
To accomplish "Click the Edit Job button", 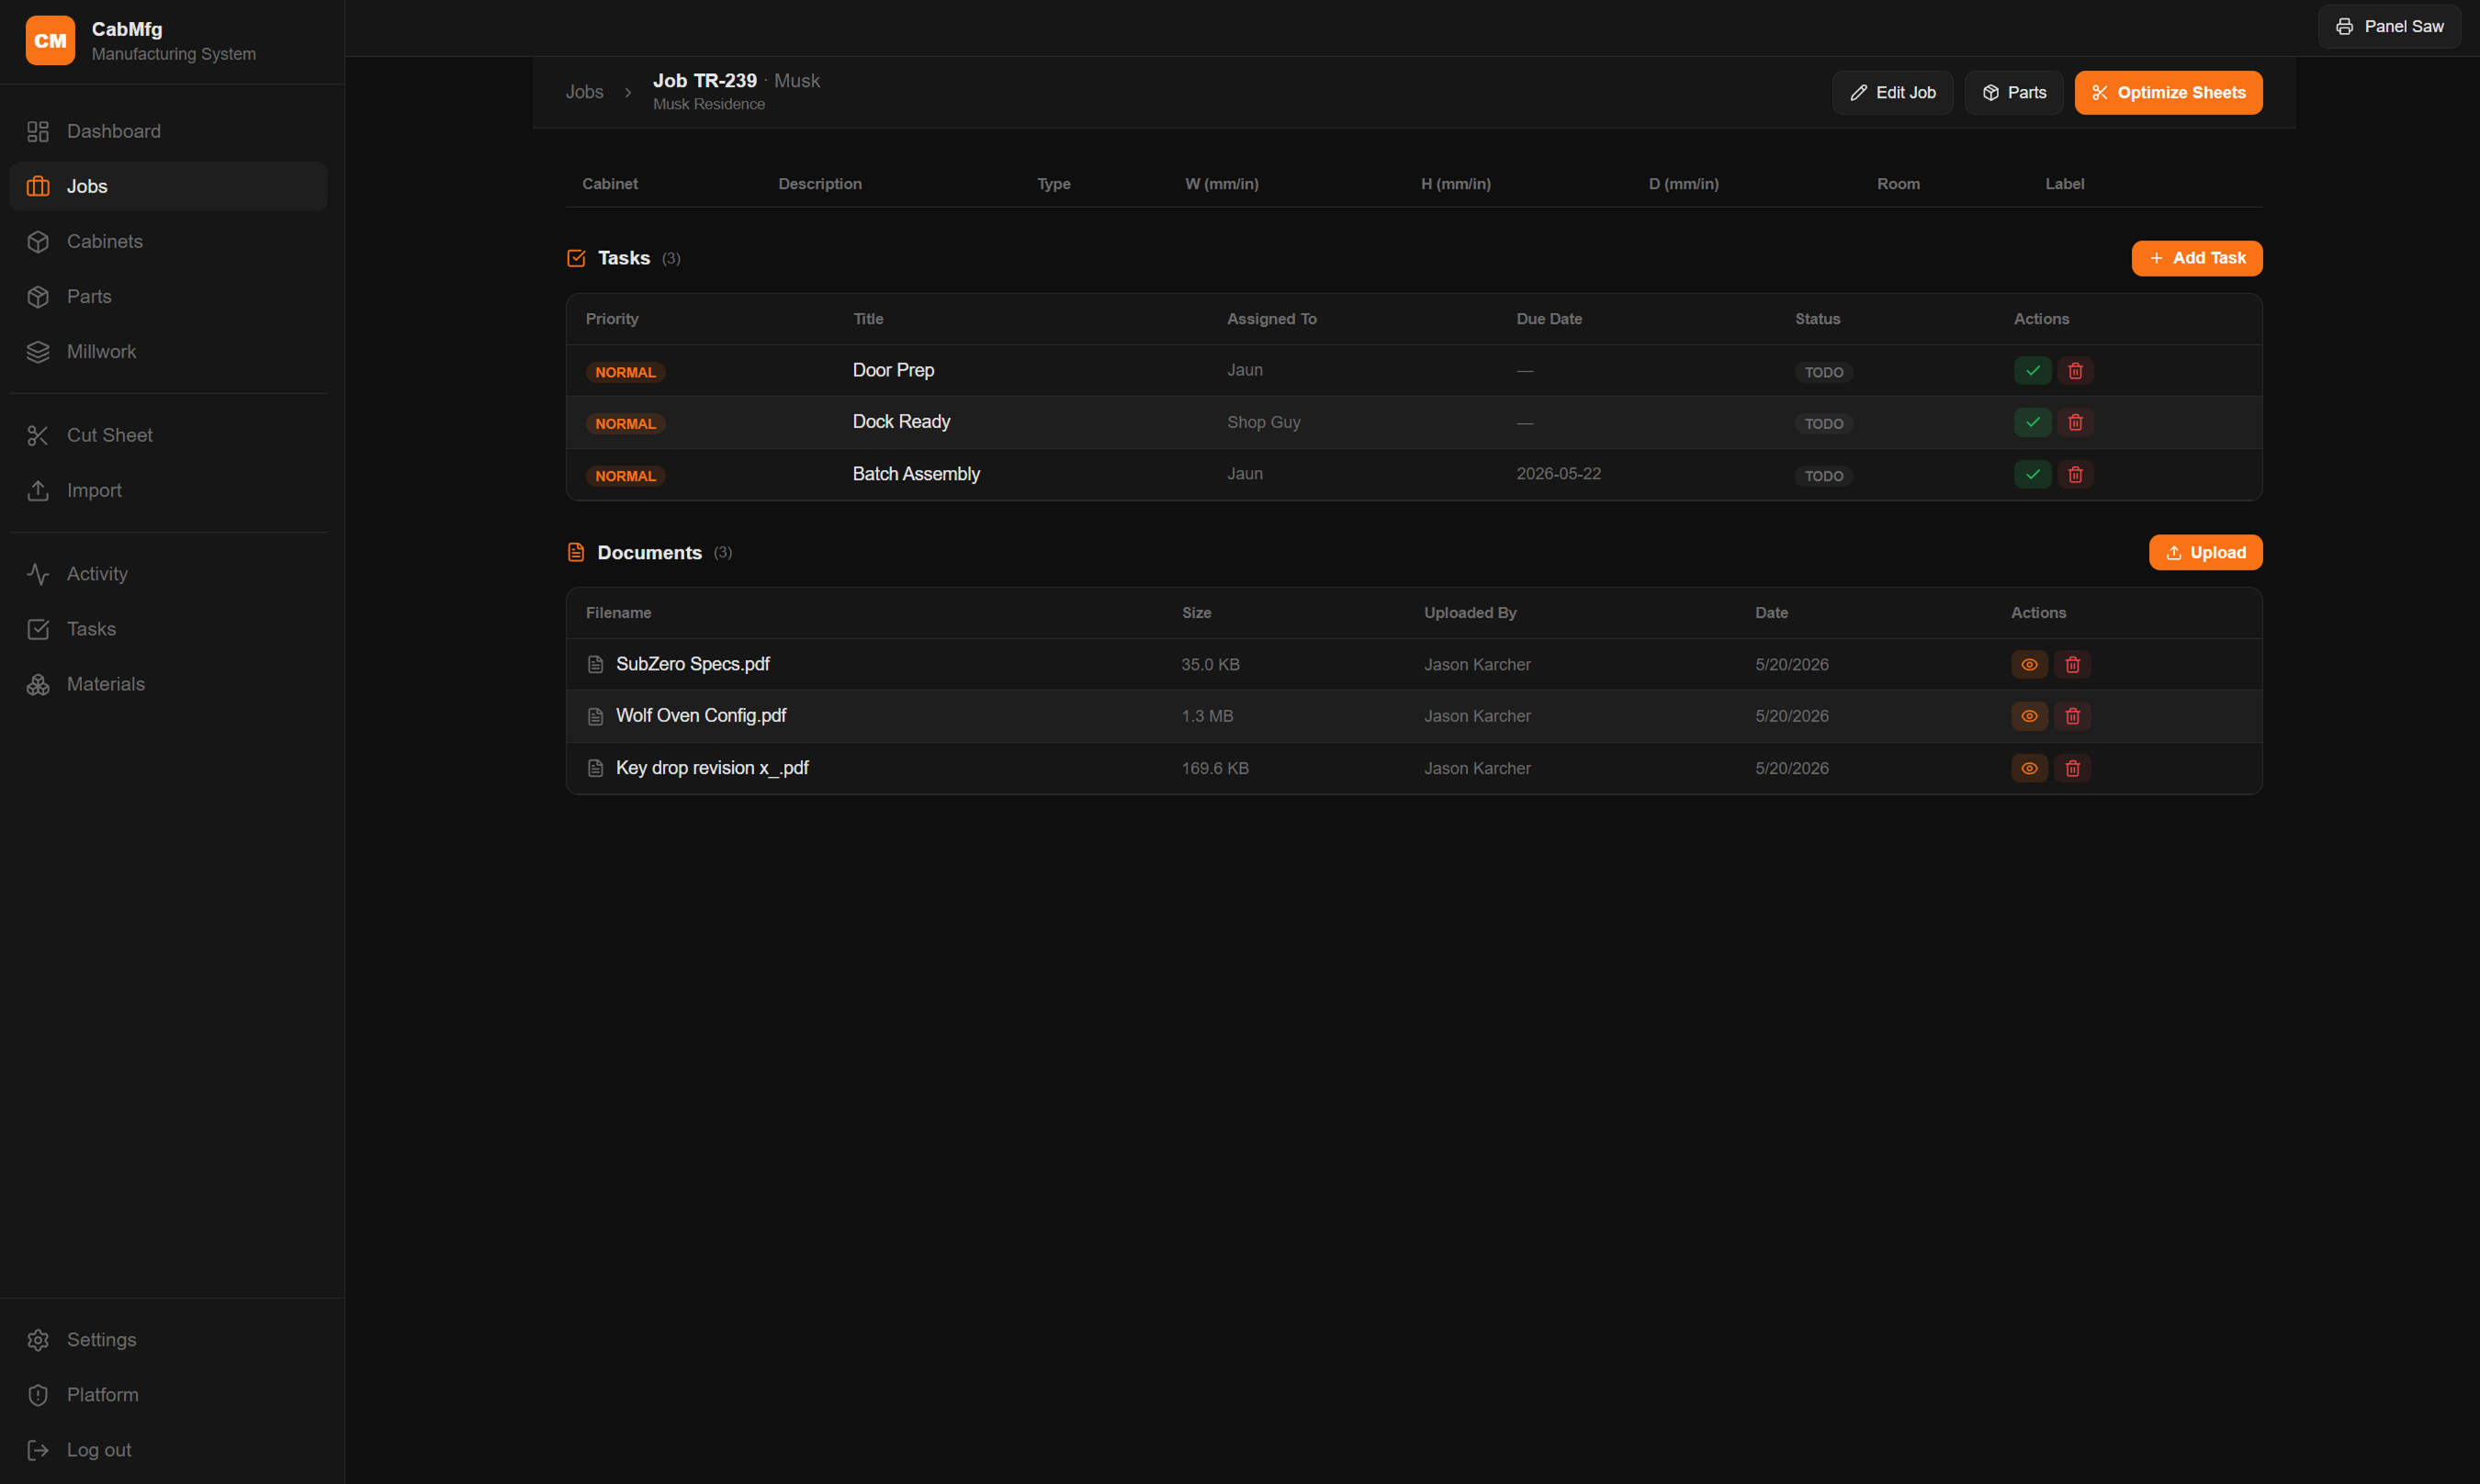I will click(1892, 93).
